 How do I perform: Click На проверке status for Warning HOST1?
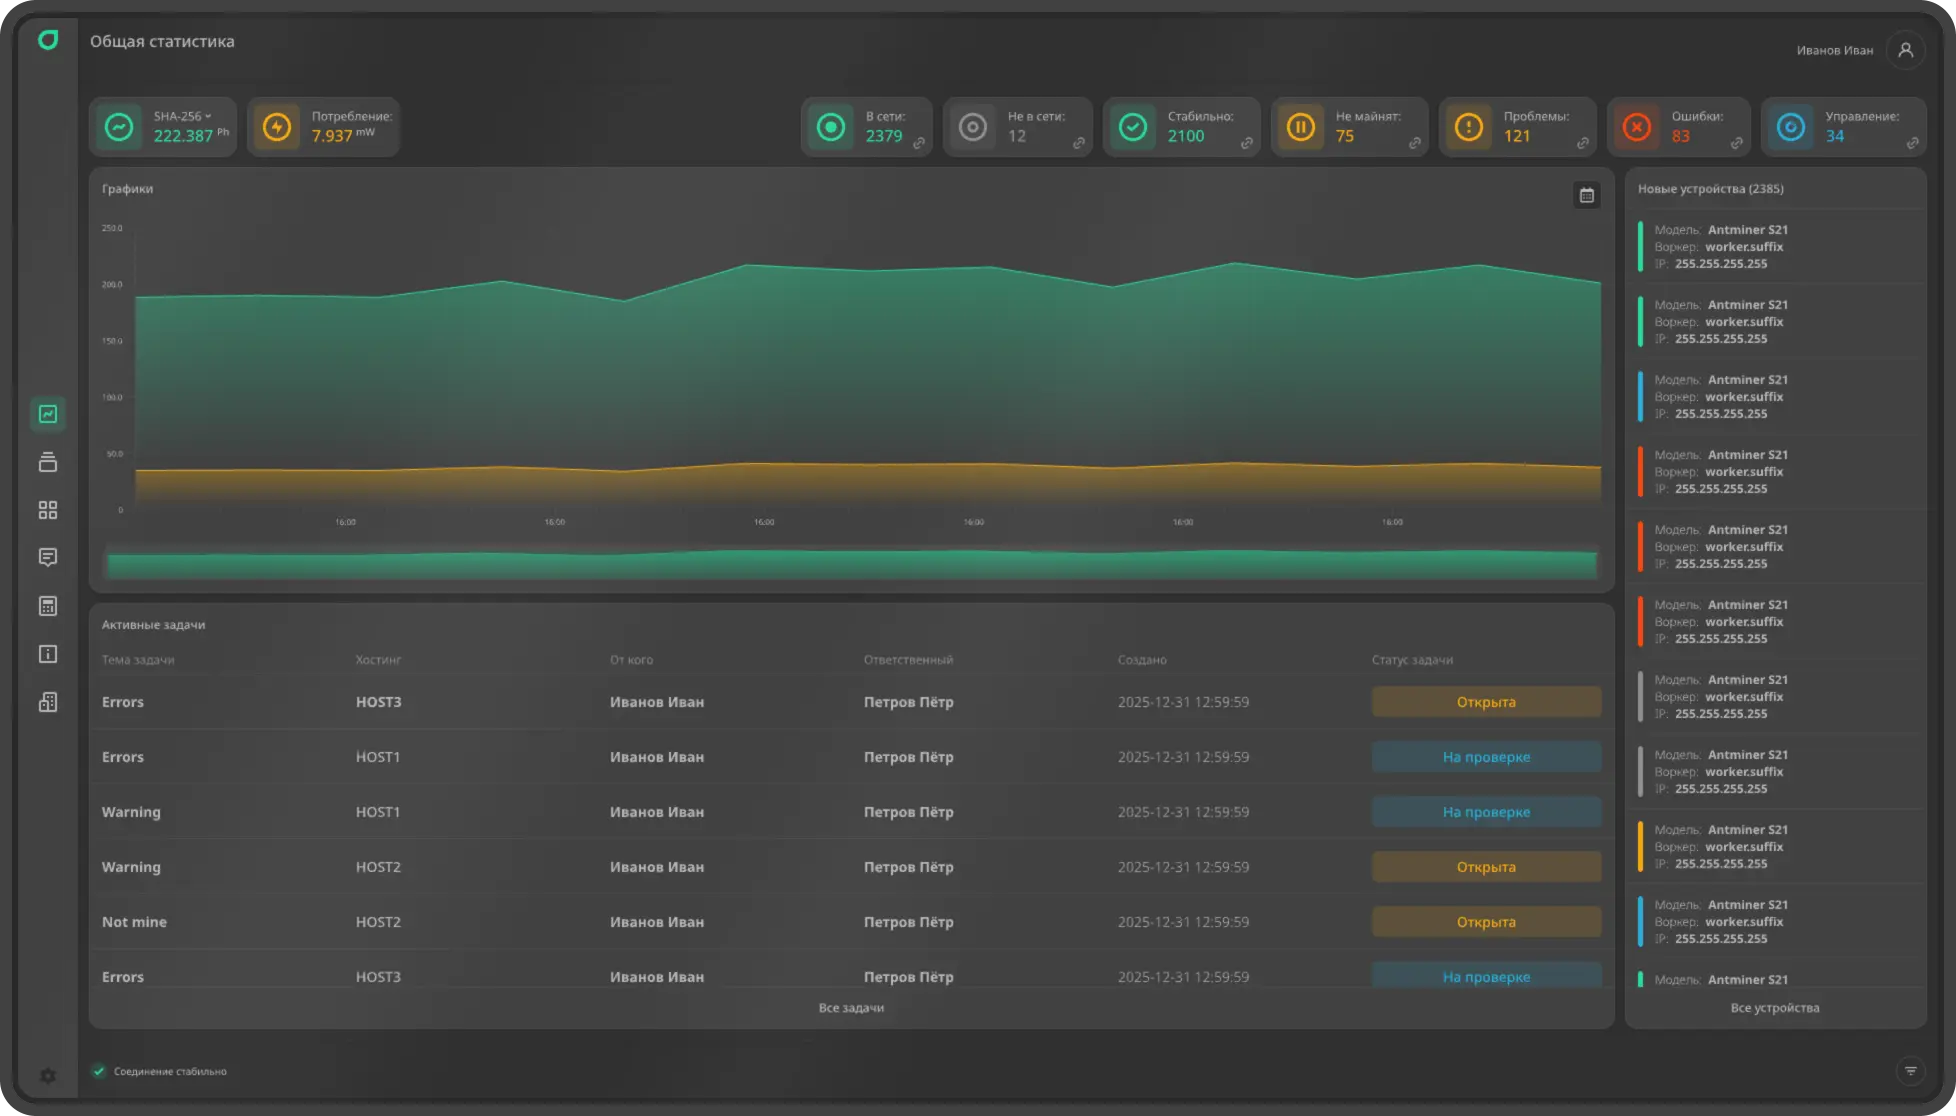coord(1486,812)
